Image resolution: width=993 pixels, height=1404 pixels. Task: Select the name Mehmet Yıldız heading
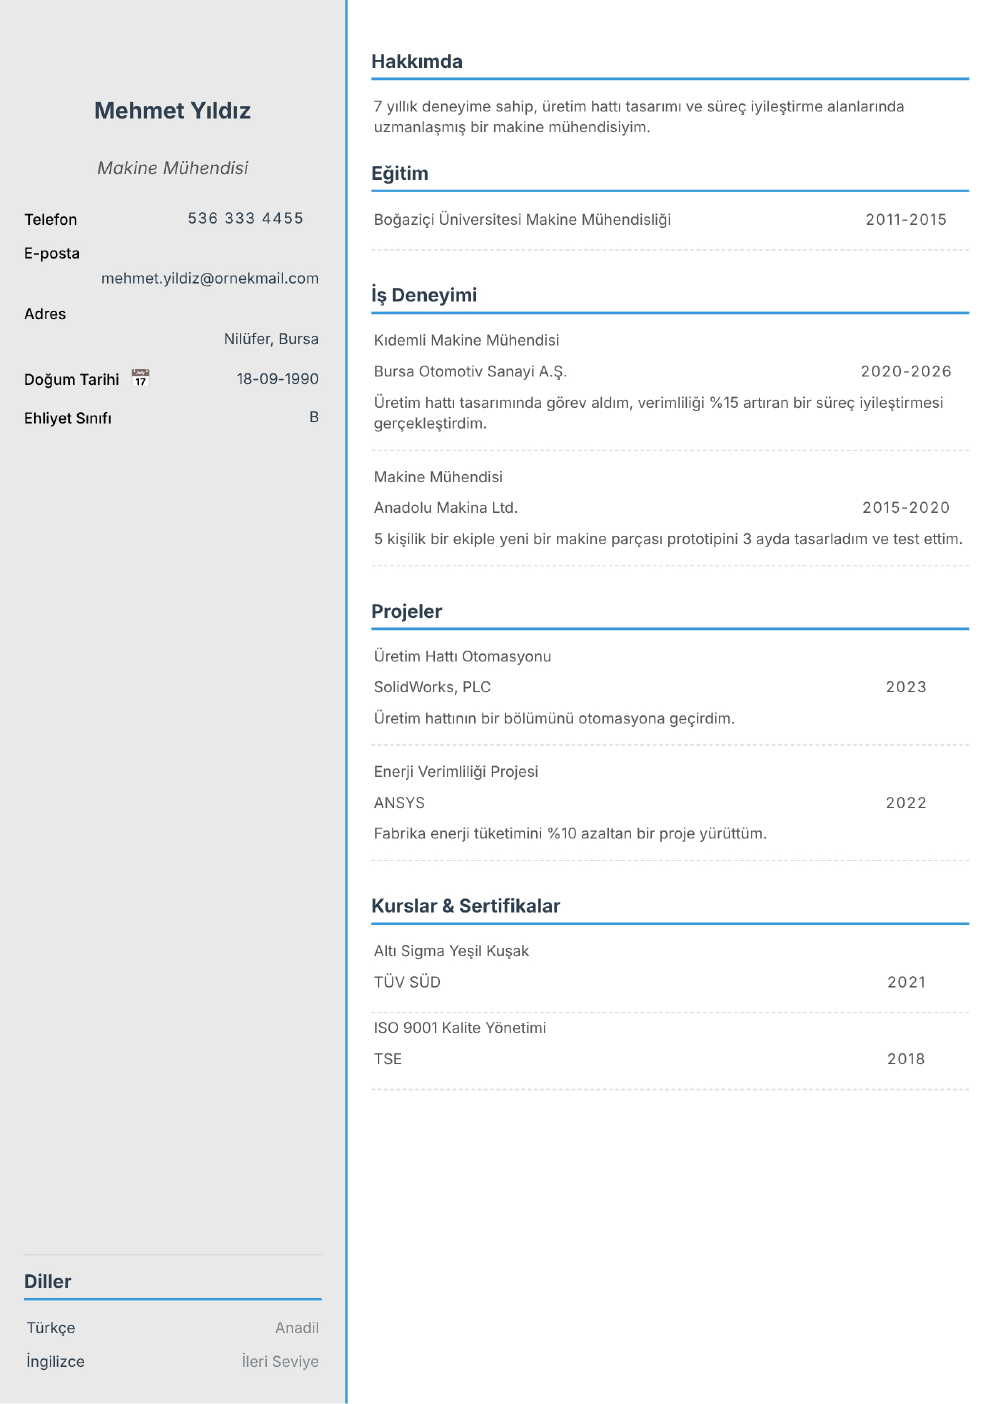pyautogui.click(x=172, y=111)
